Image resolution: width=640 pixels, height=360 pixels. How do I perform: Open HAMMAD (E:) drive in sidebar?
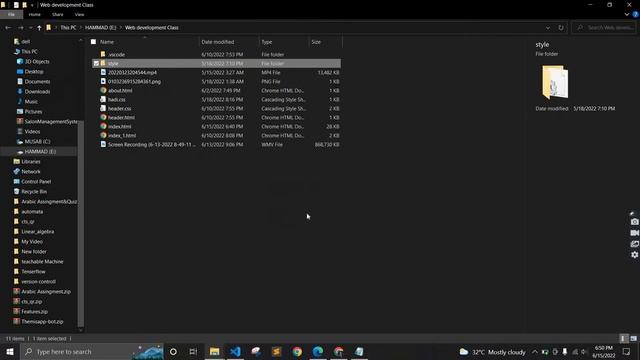click(x=40, y=151)
